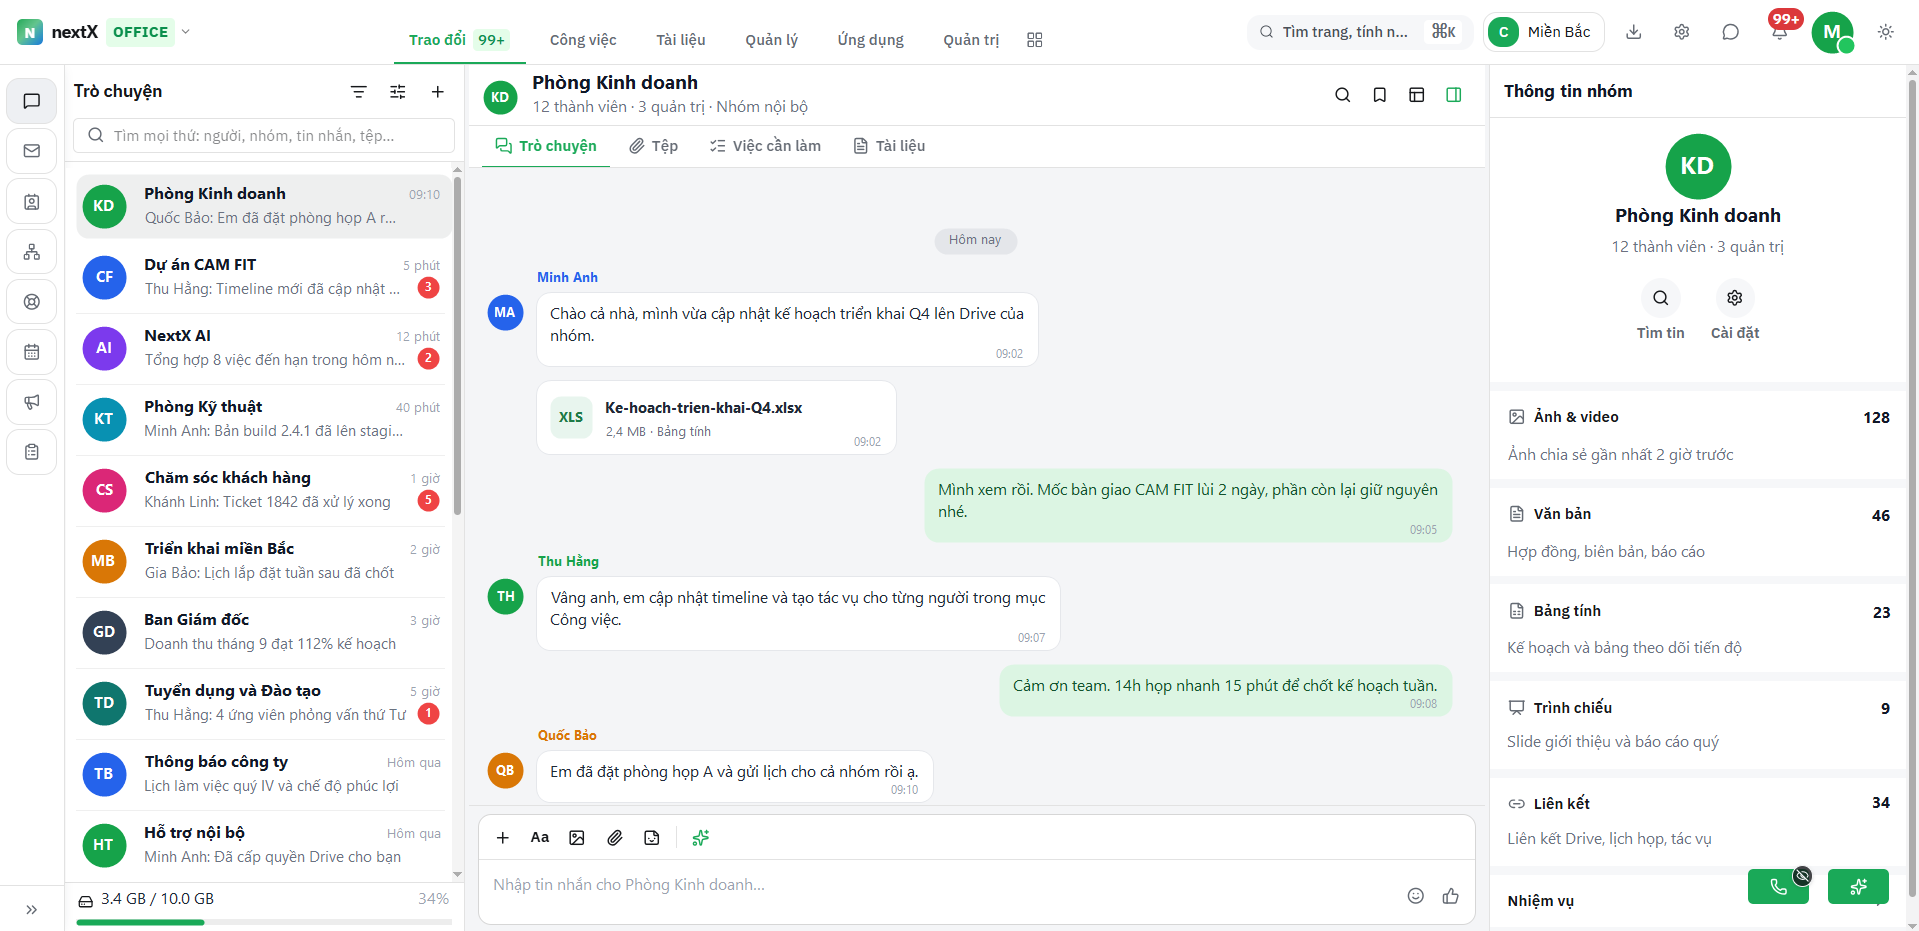Viewport: 1919px width, 931px height.
Task: Toggle text formatting Aa in composer
Action: pos(540,838)
